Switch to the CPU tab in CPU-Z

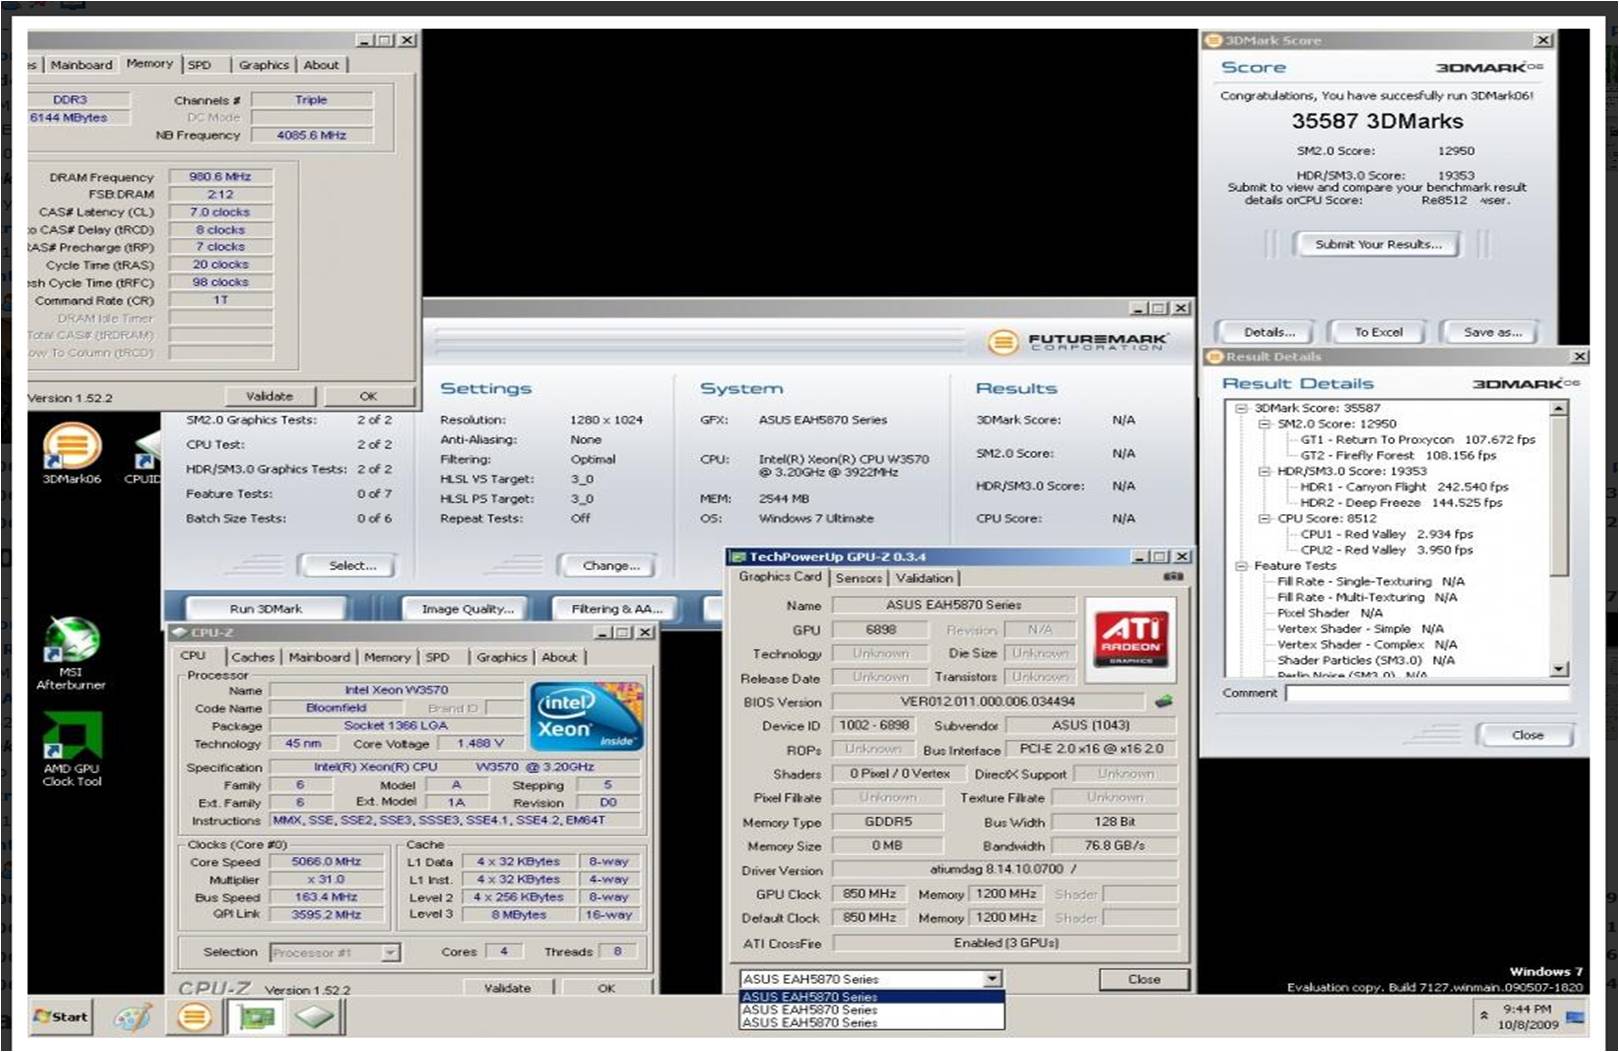(193, 656)
